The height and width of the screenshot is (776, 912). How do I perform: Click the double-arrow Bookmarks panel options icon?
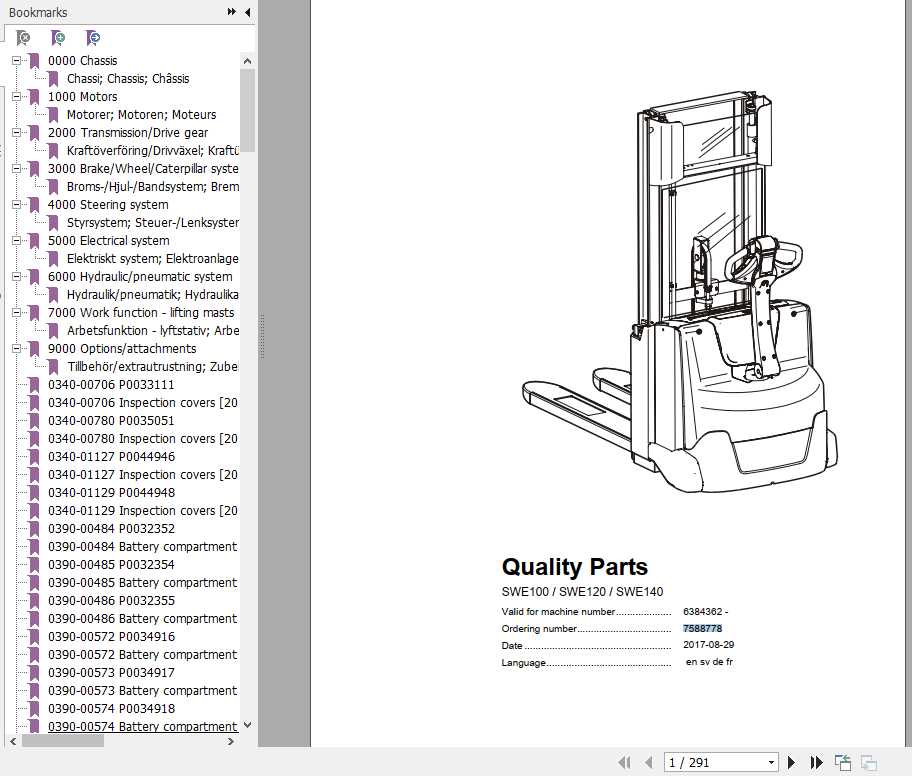point(232,12)
